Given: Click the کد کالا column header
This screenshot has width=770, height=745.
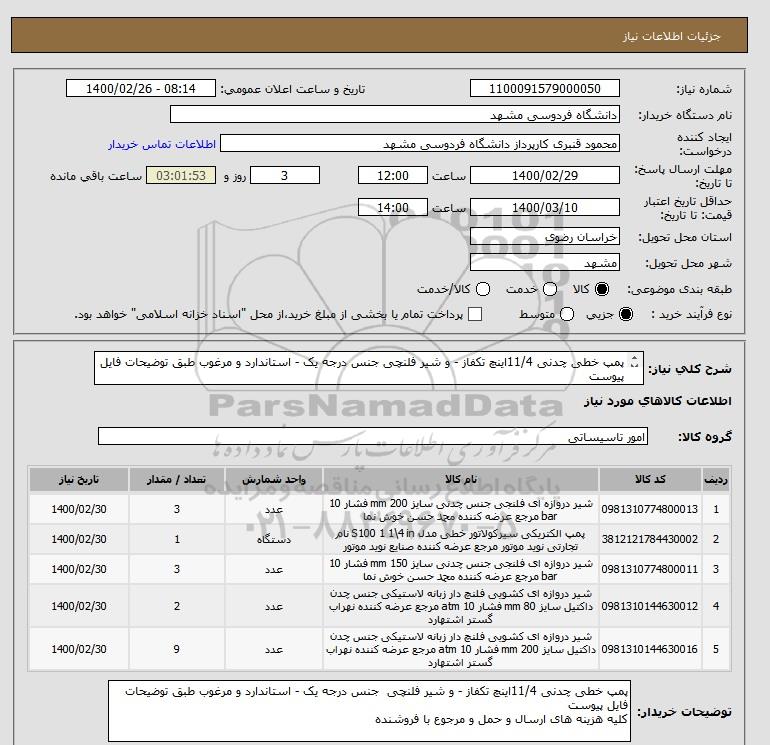Looking at the screenshot, I should pyautogui.click(x=650, y=479).
